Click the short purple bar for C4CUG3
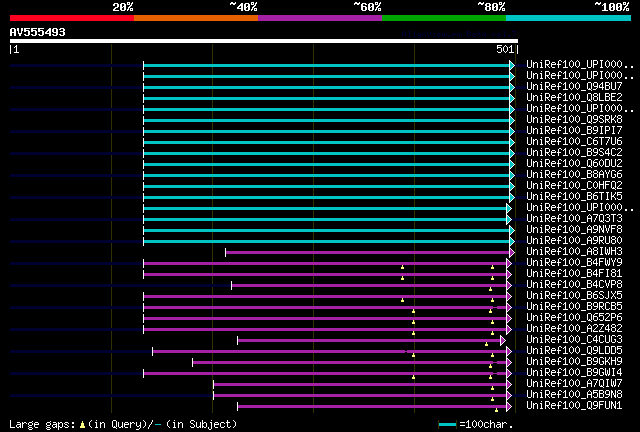This screenshot has height=432, width=640. tap(369, 341)
